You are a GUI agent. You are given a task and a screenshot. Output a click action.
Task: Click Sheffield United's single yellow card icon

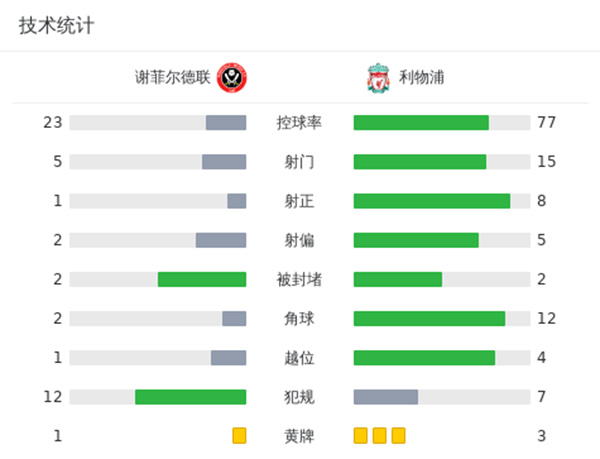click(x=239, y=436)
